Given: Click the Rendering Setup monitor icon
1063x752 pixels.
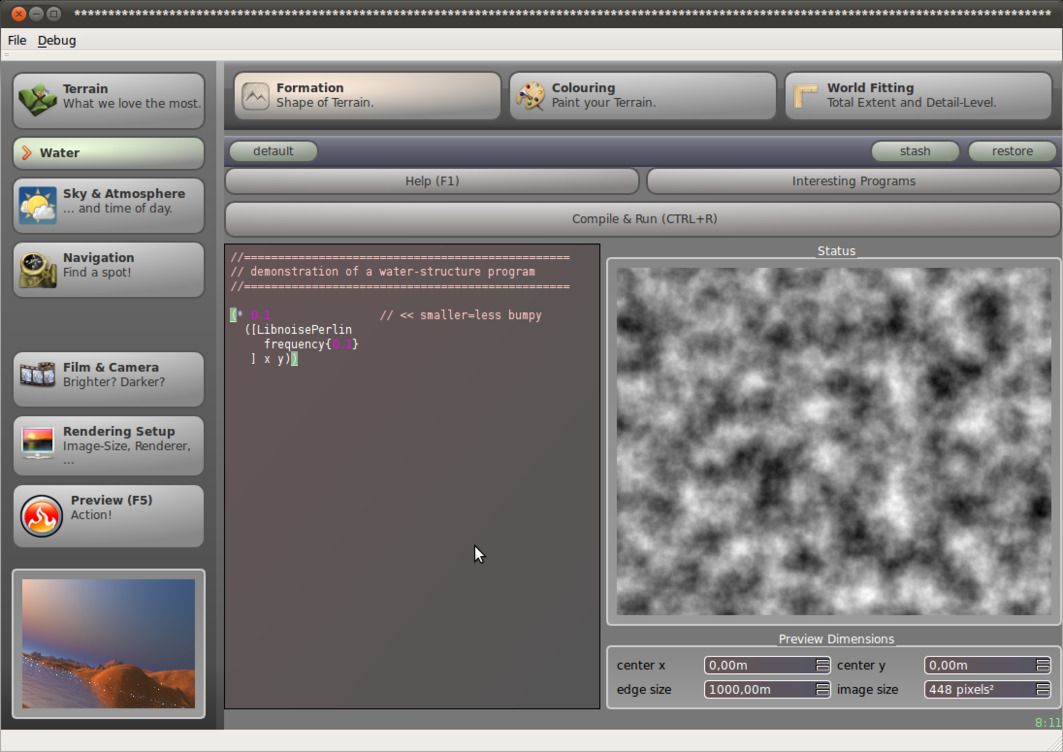Looking at the screenshot, I should 38,441.
